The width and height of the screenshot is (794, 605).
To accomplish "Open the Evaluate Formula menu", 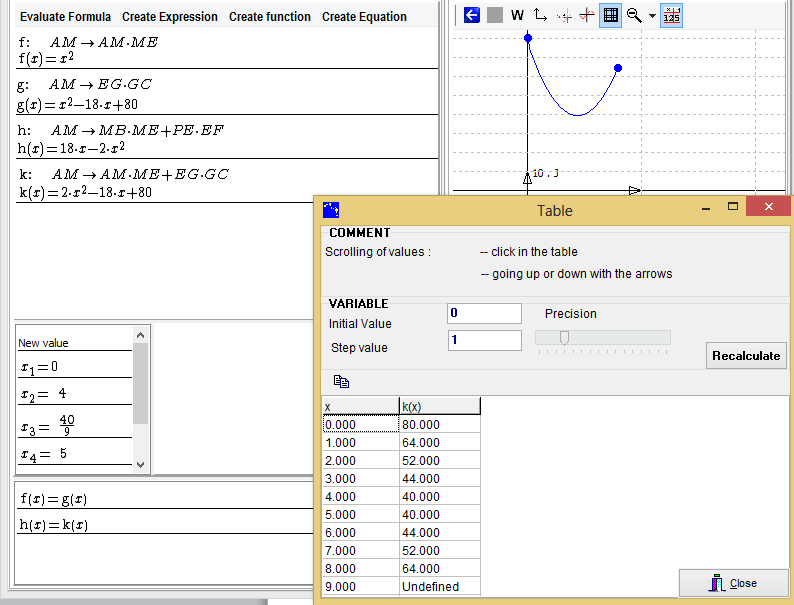I will point(65,17).
